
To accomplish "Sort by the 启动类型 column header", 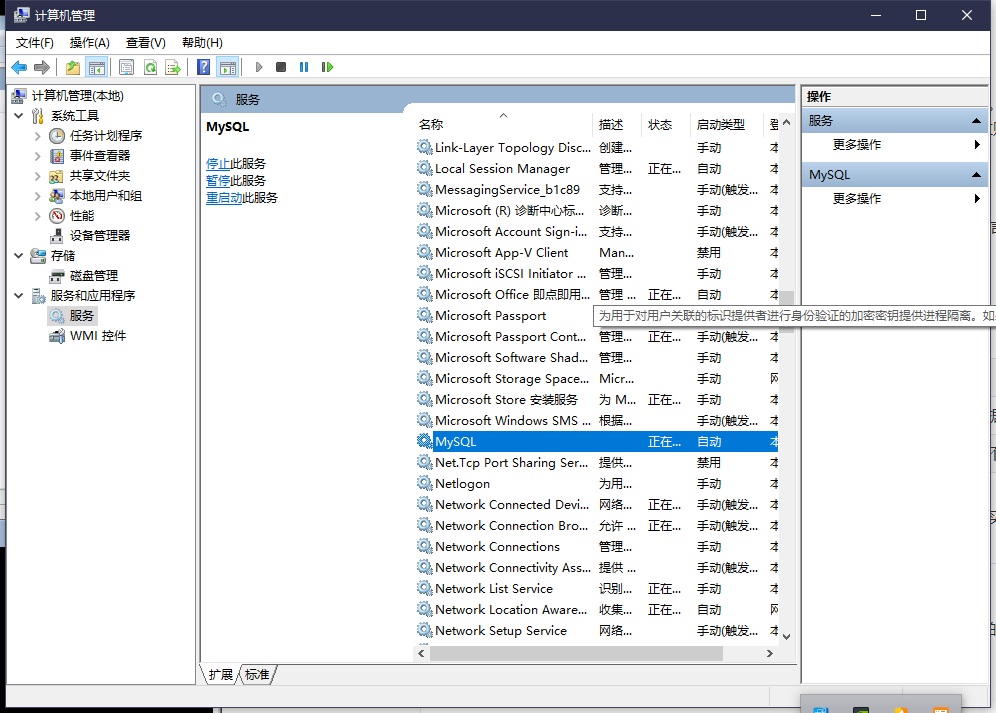I will point(727,125).
